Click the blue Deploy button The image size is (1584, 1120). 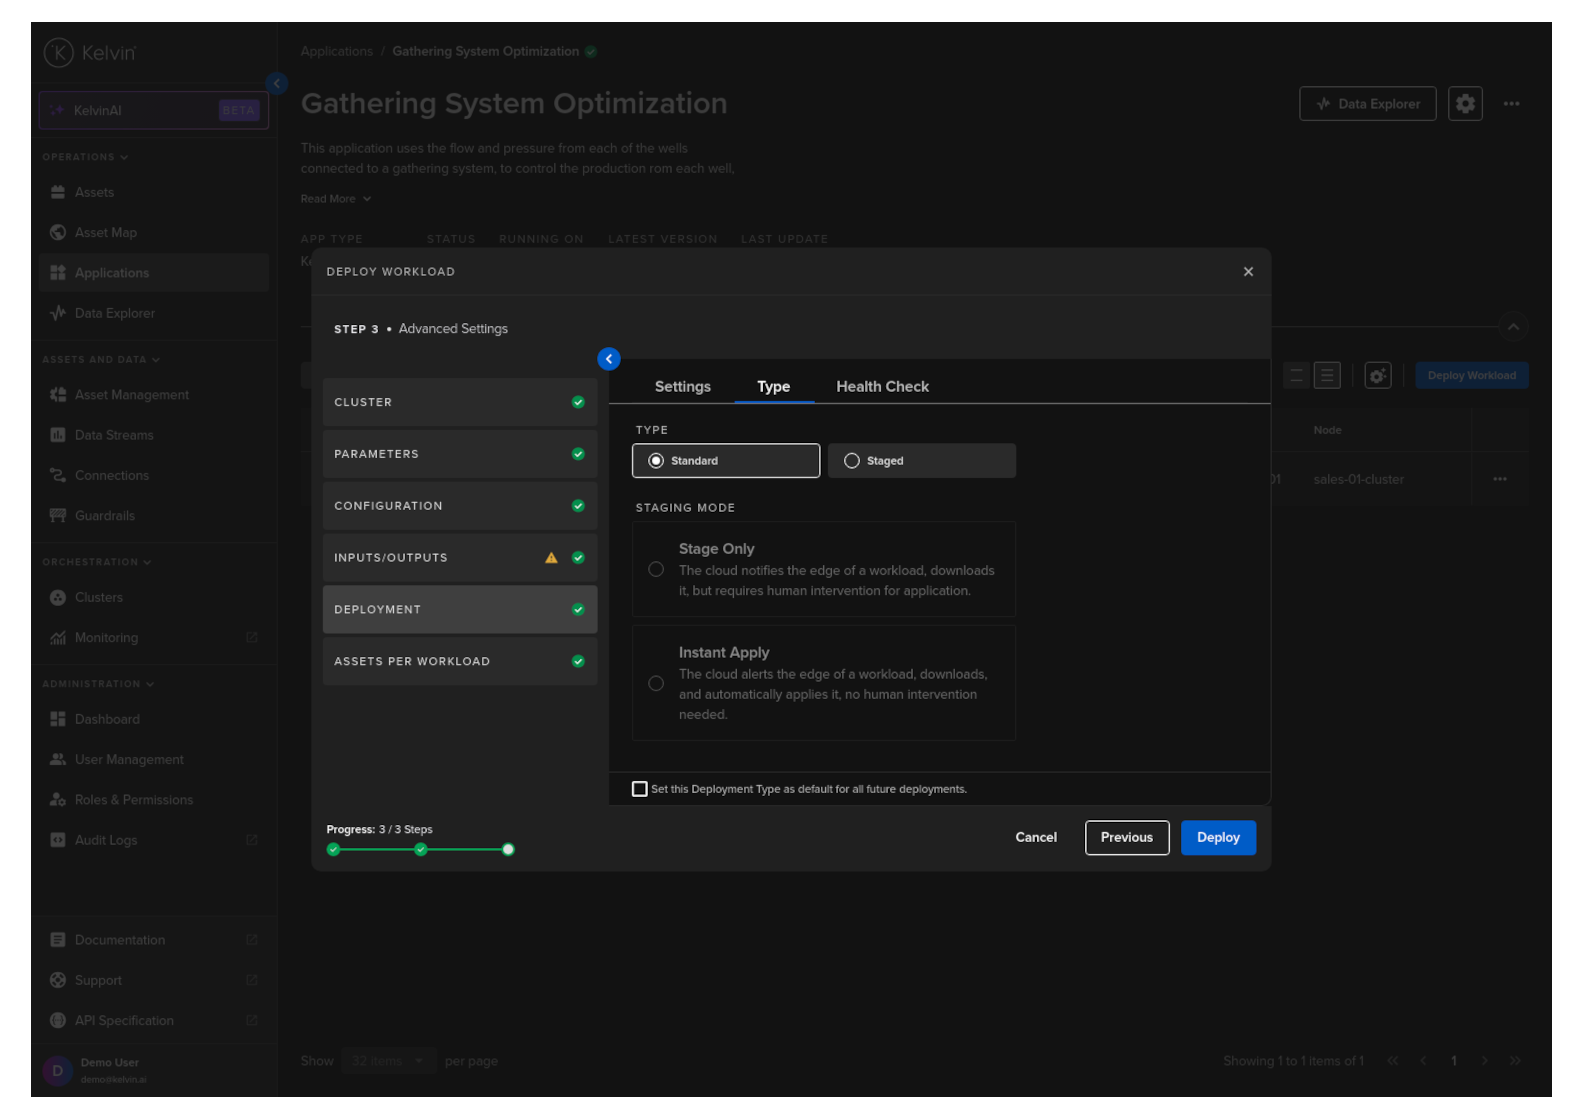[1217, 838]
